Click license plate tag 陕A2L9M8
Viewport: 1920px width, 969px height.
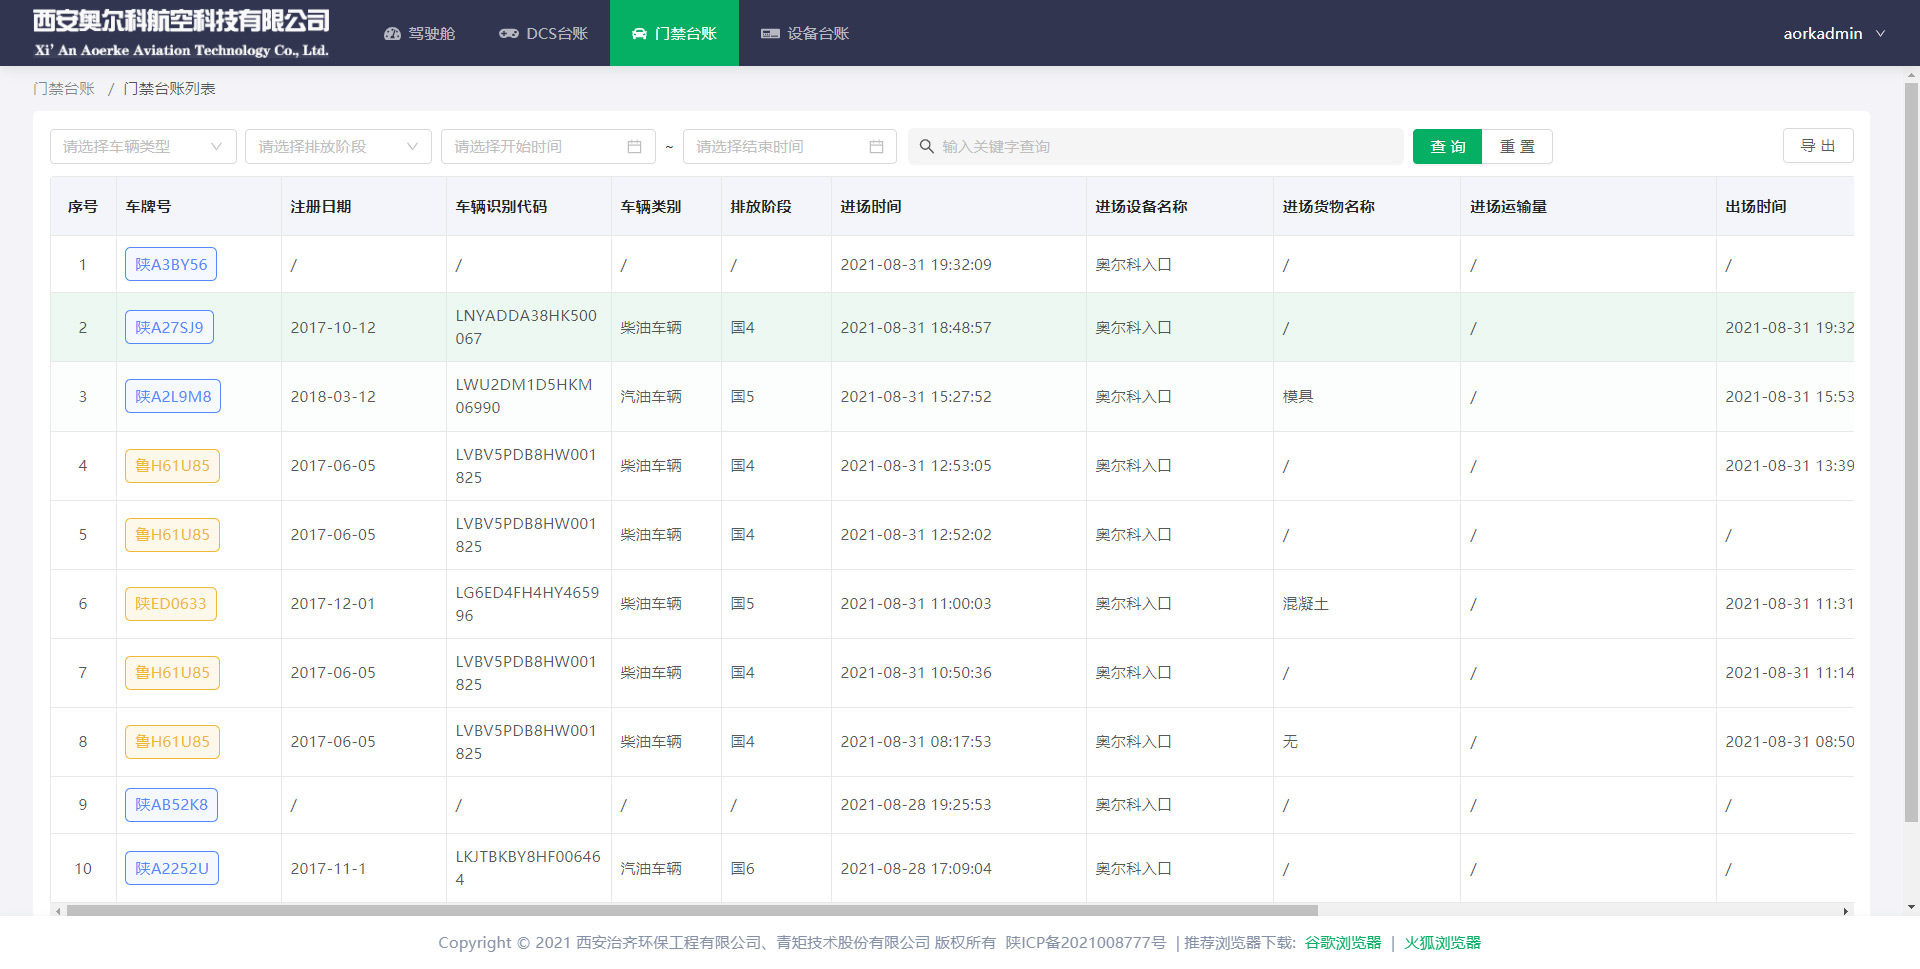[173, 396]
